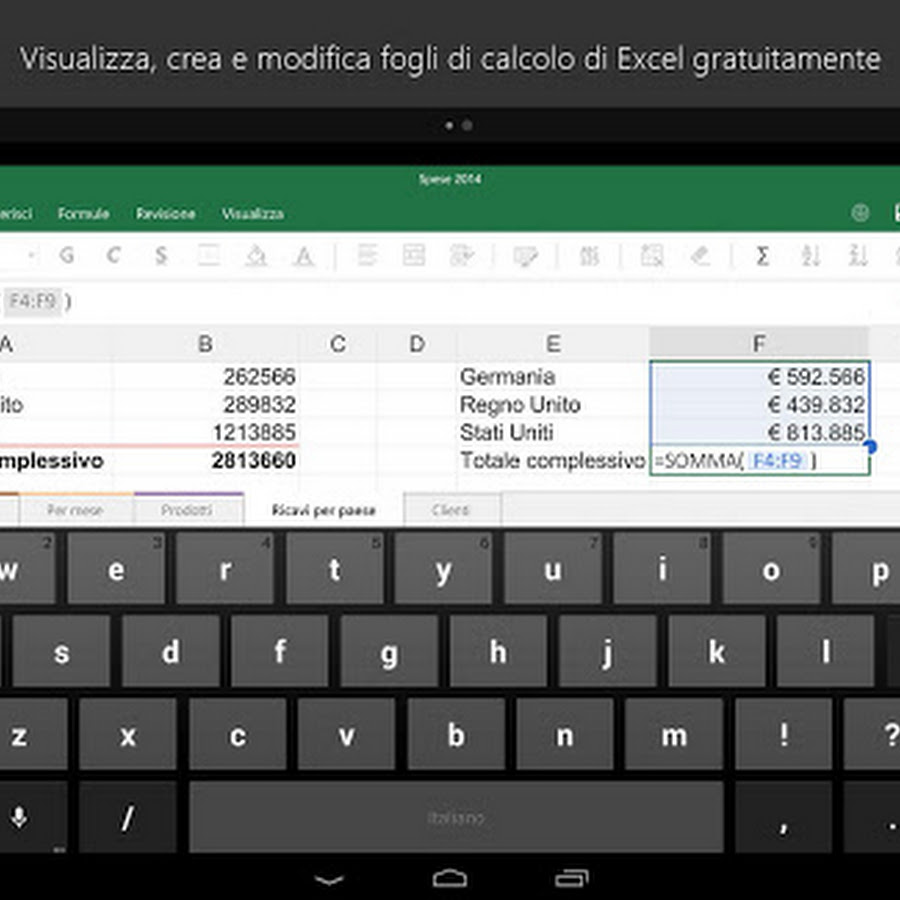Click the wrap text icon
The image size is (900, 900).
pos(462,255)
